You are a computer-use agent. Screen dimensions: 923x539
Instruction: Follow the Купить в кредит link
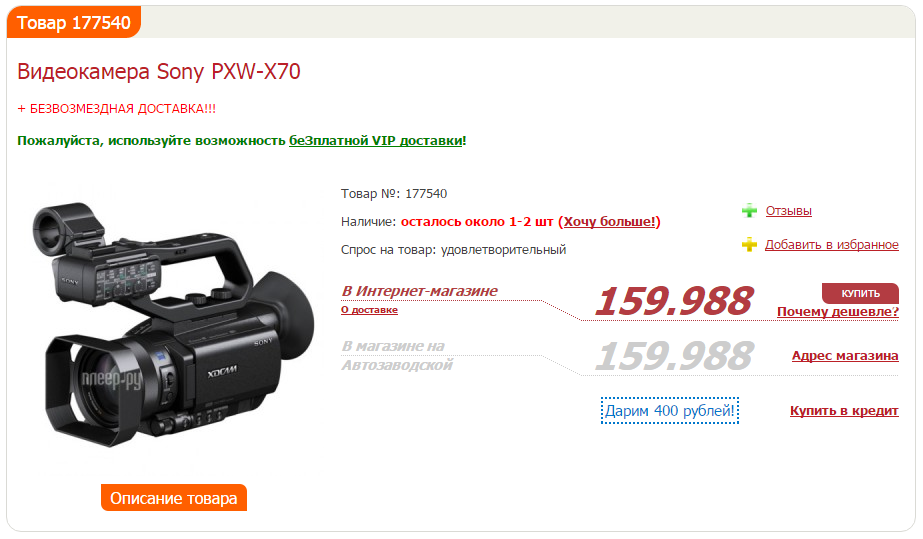(844, 411)
